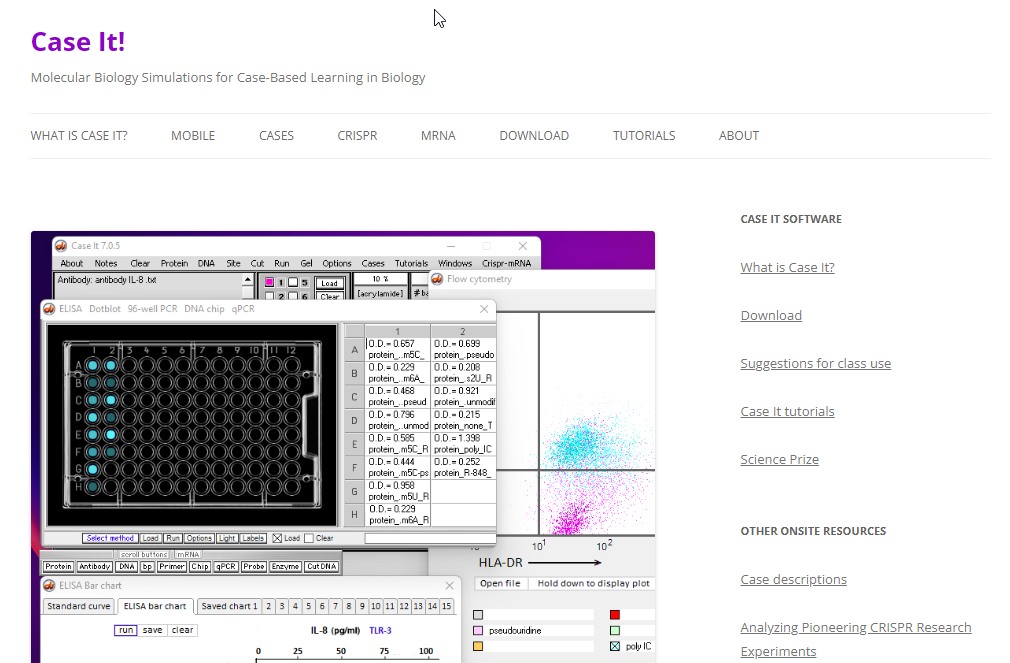Uncheck the Load checkbox in ELISA window
Screen dimensions: 1010x663
tap(277, 538)
